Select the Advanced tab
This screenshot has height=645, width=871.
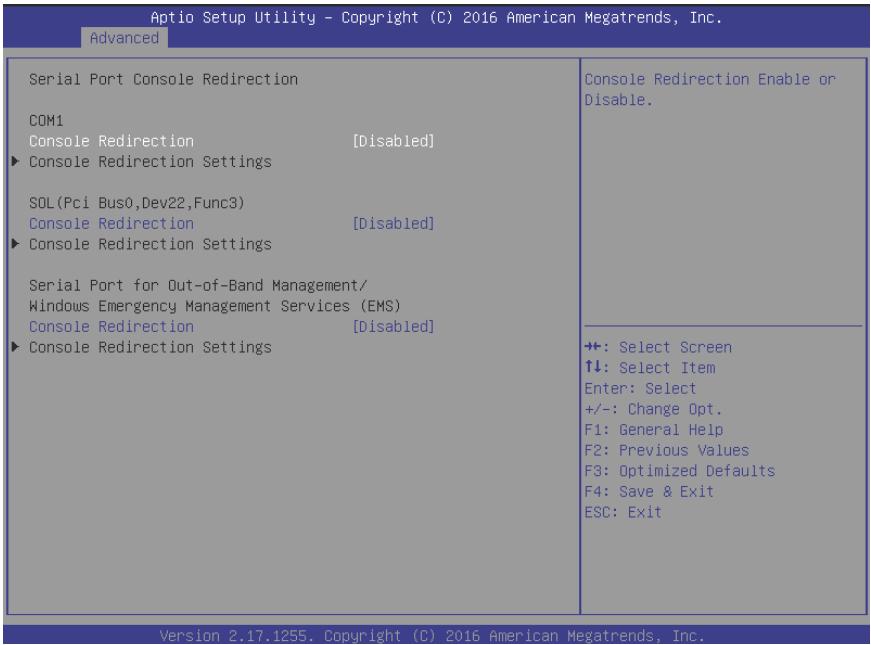124,38
